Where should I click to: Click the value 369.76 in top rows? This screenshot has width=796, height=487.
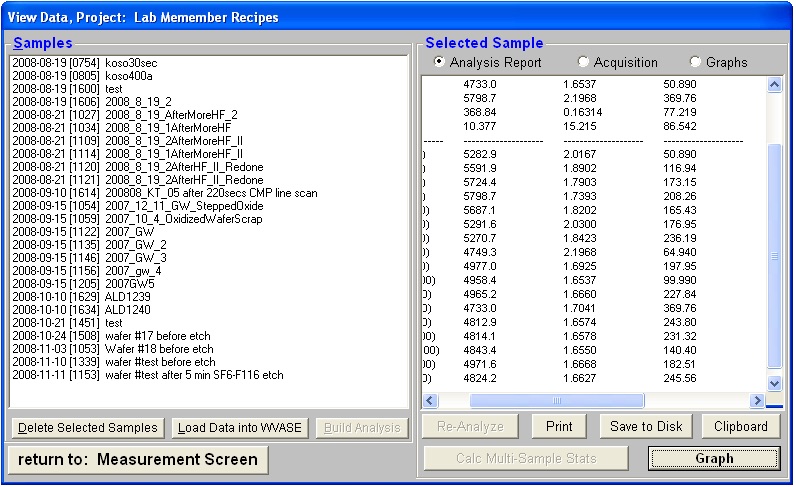tap(680, 98)
